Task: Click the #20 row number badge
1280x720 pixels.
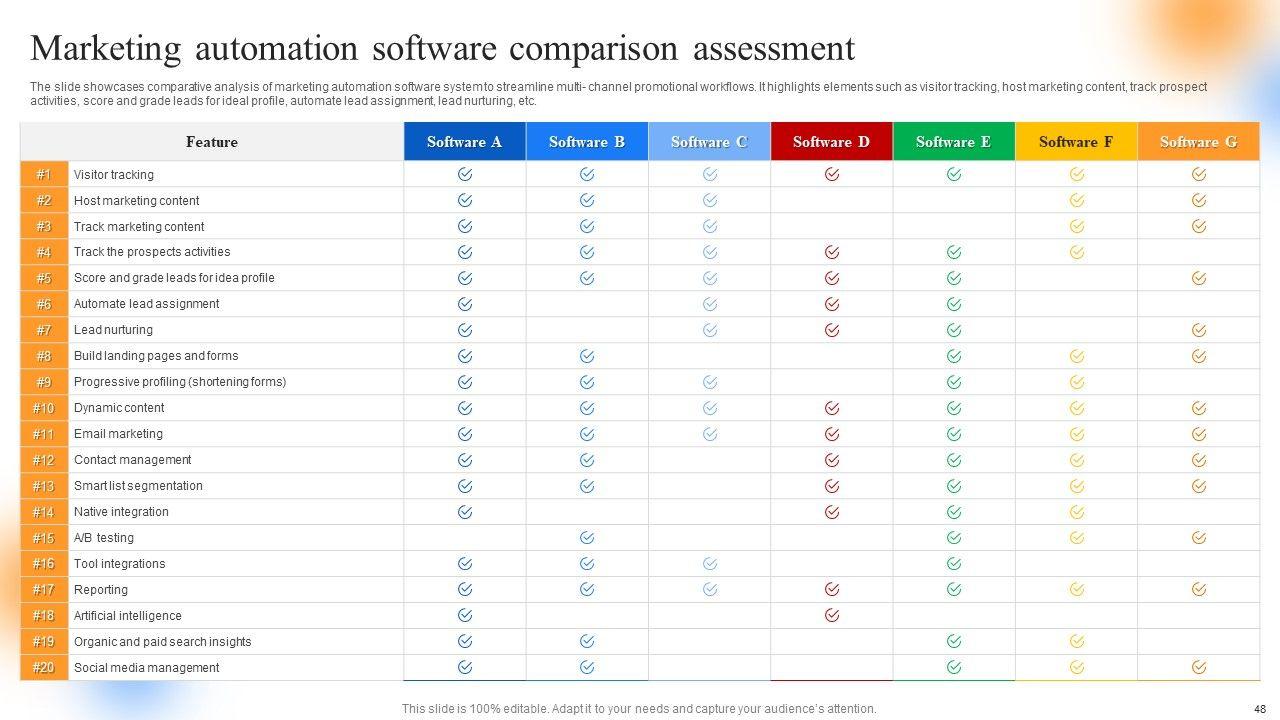Action: (44, 667)
